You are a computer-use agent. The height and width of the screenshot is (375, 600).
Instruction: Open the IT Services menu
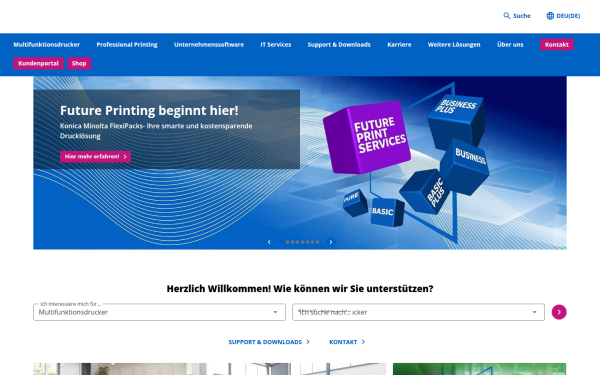click(x=276, y=44)
